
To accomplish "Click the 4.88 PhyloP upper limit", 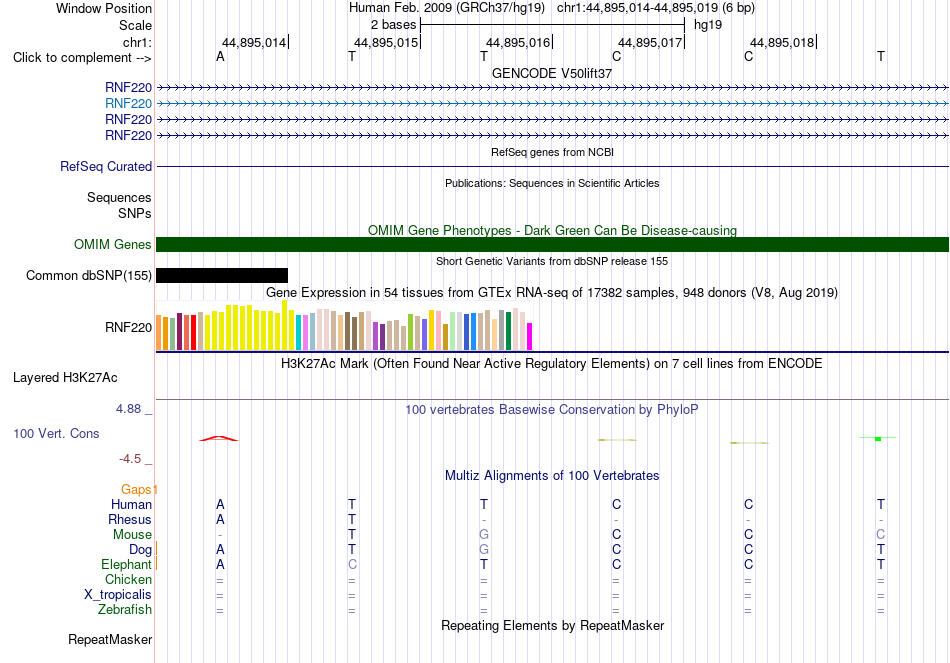I will 128,409.
